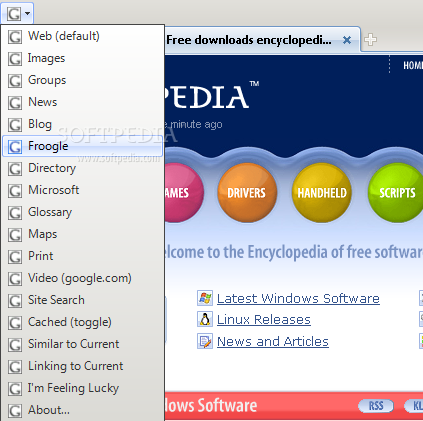Viewport: 423px width, 421px height.
Task: Choose the highlighted Froogle entry
Action: pos(83,146)
